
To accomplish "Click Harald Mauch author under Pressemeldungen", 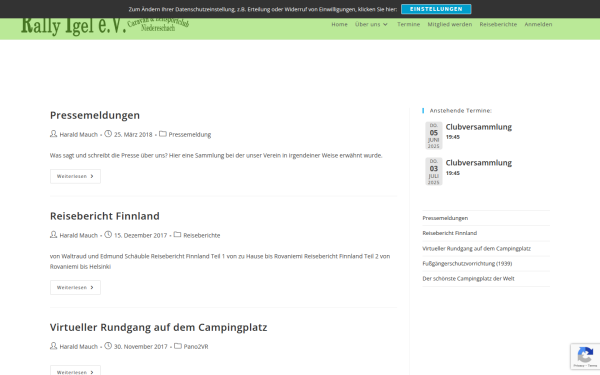I will click(x=78, y=135).
